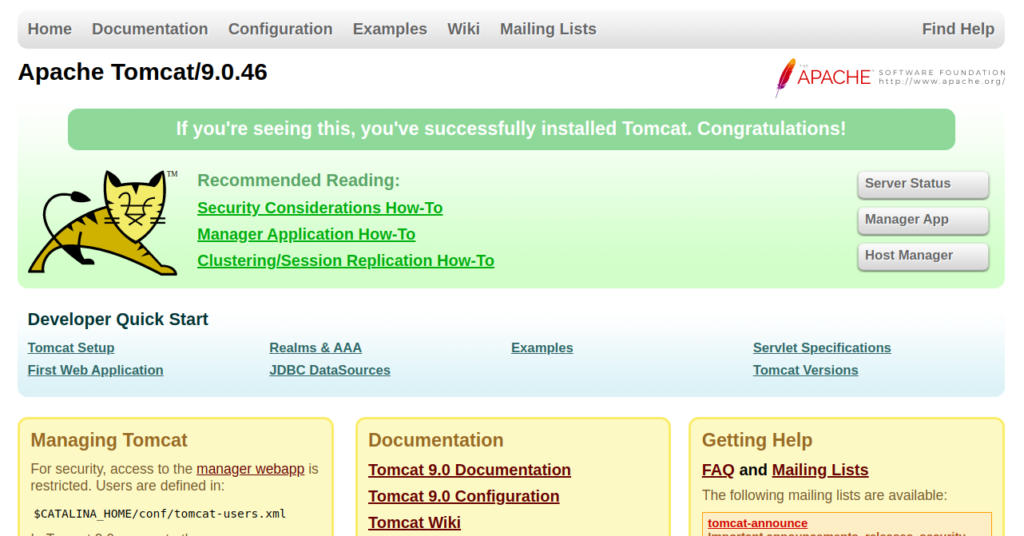Click the Apache Software Foundation logo
The image size is (1024, 536).
coord(889,77)
